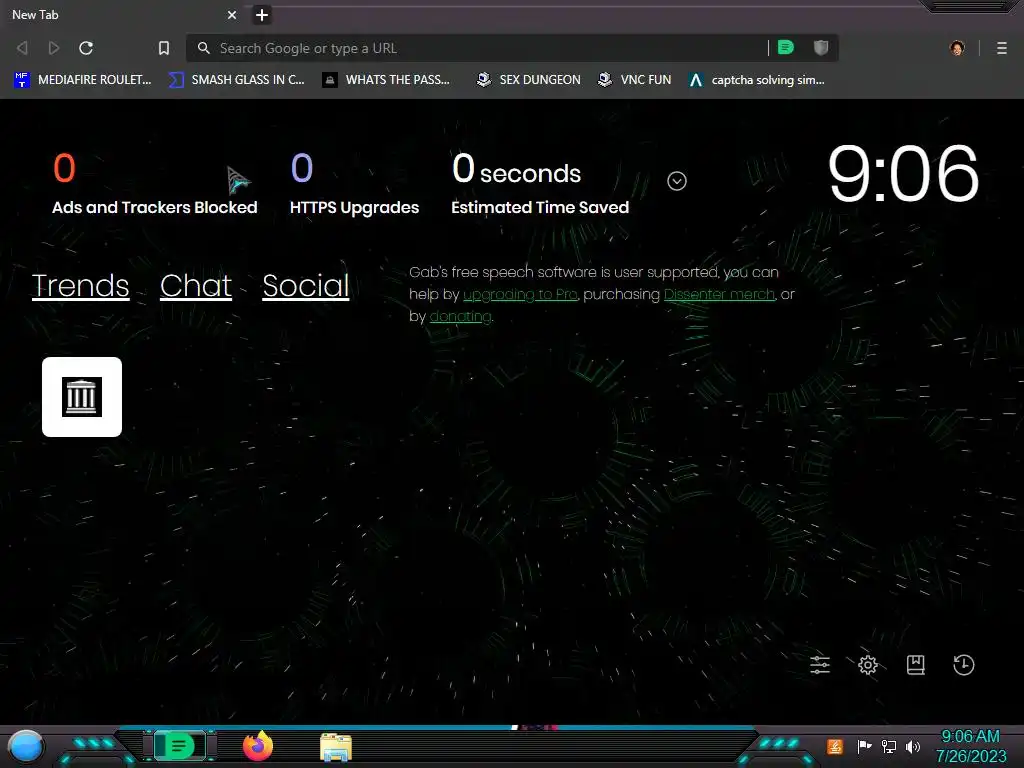Open the top site tile with building icon
The height and width of the screenshot is (768, 1024).
[x=82, y=396]
